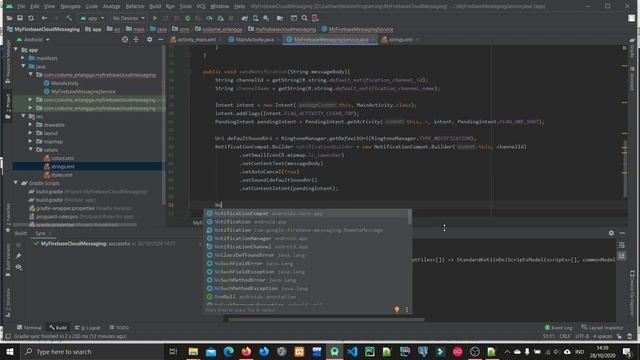This screenshot has width=640, height=360.
Task: Click the three-dot menu in autocomplete popup
Action: (x=407, y=309)
